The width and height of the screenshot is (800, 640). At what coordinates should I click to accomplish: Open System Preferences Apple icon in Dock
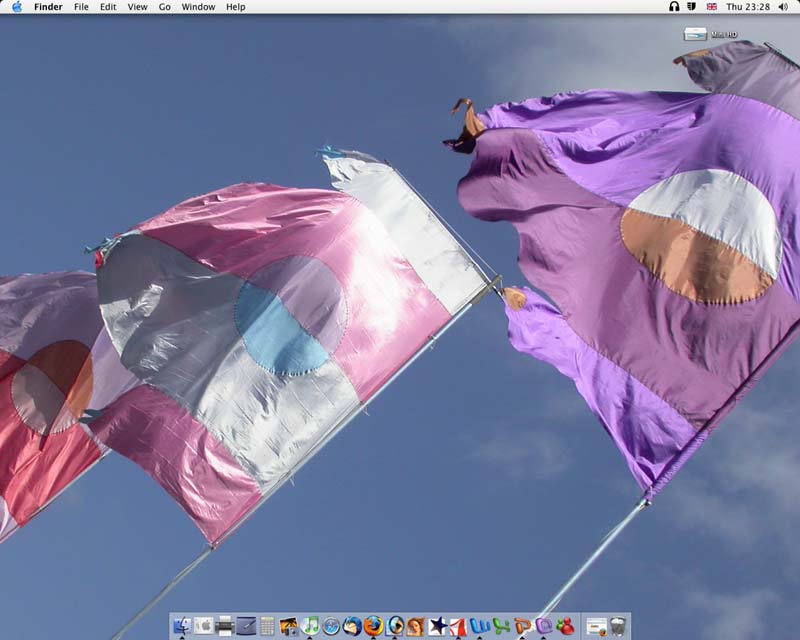tap(203, 626)
